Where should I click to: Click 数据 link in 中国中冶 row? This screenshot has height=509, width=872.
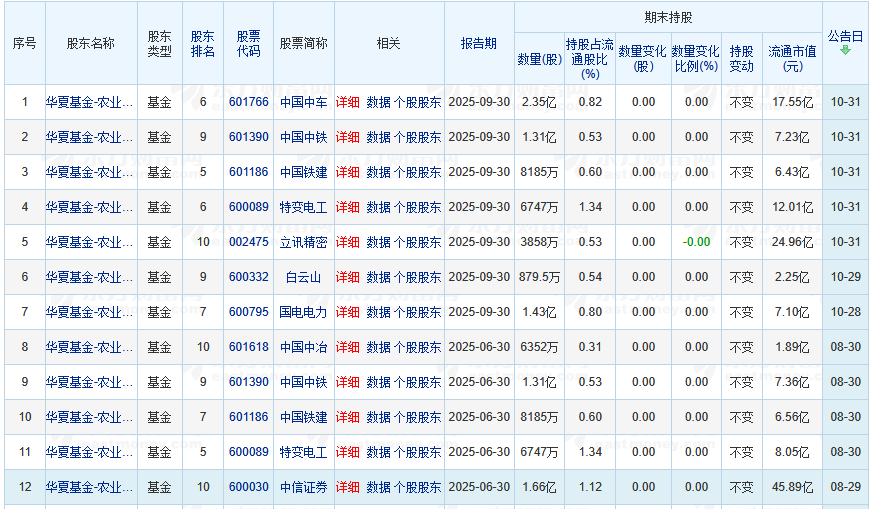pos(378,348)
